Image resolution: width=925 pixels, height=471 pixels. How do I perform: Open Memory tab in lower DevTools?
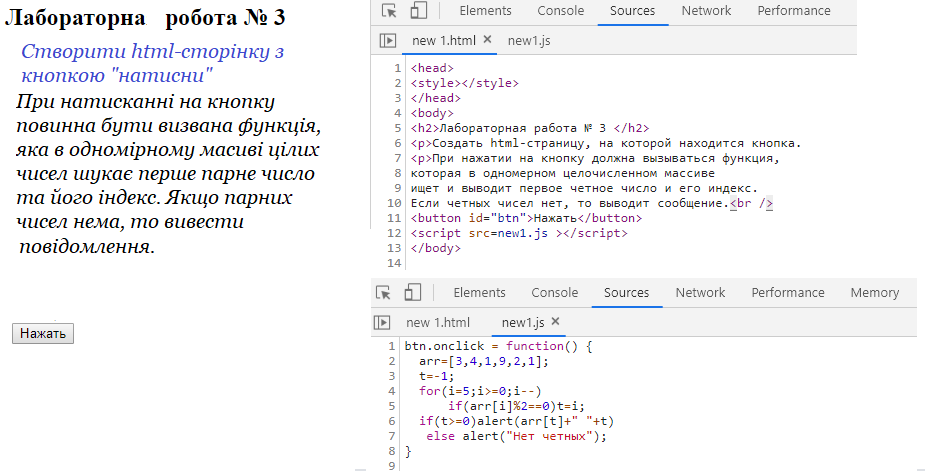click(874, 293)
